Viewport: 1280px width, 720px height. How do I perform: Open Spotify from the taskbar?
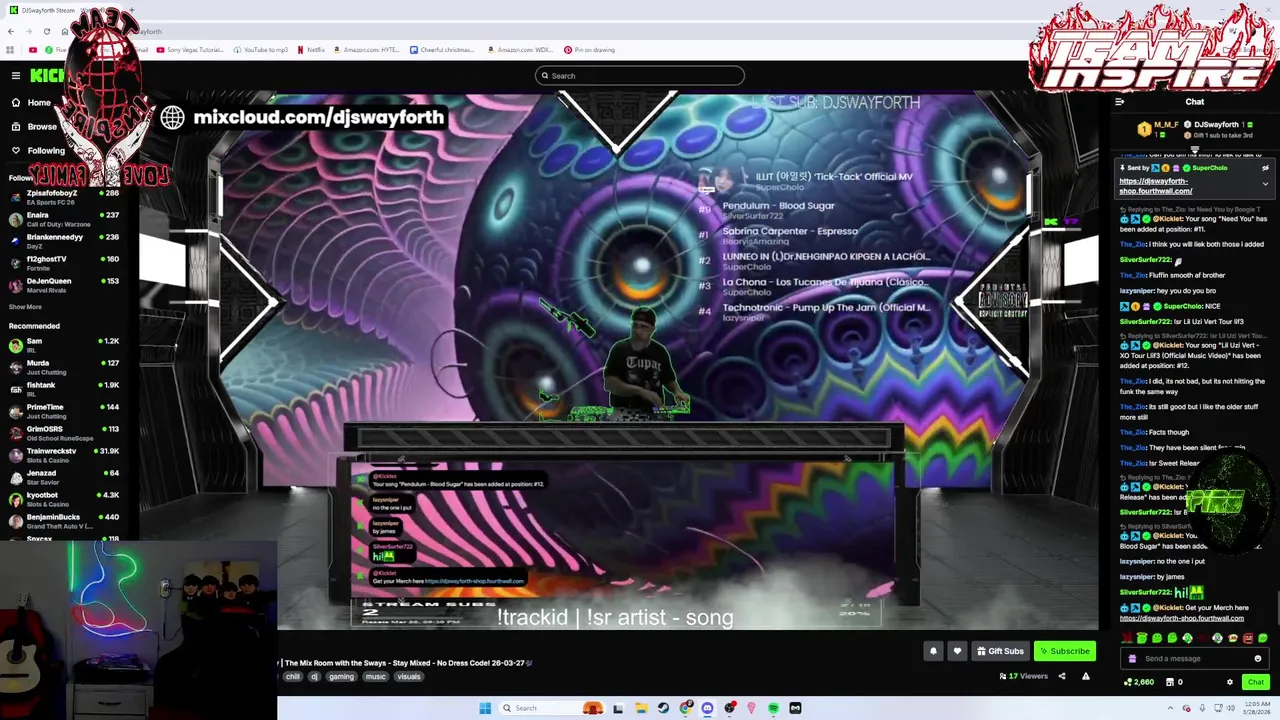click(x=773, y=708)
